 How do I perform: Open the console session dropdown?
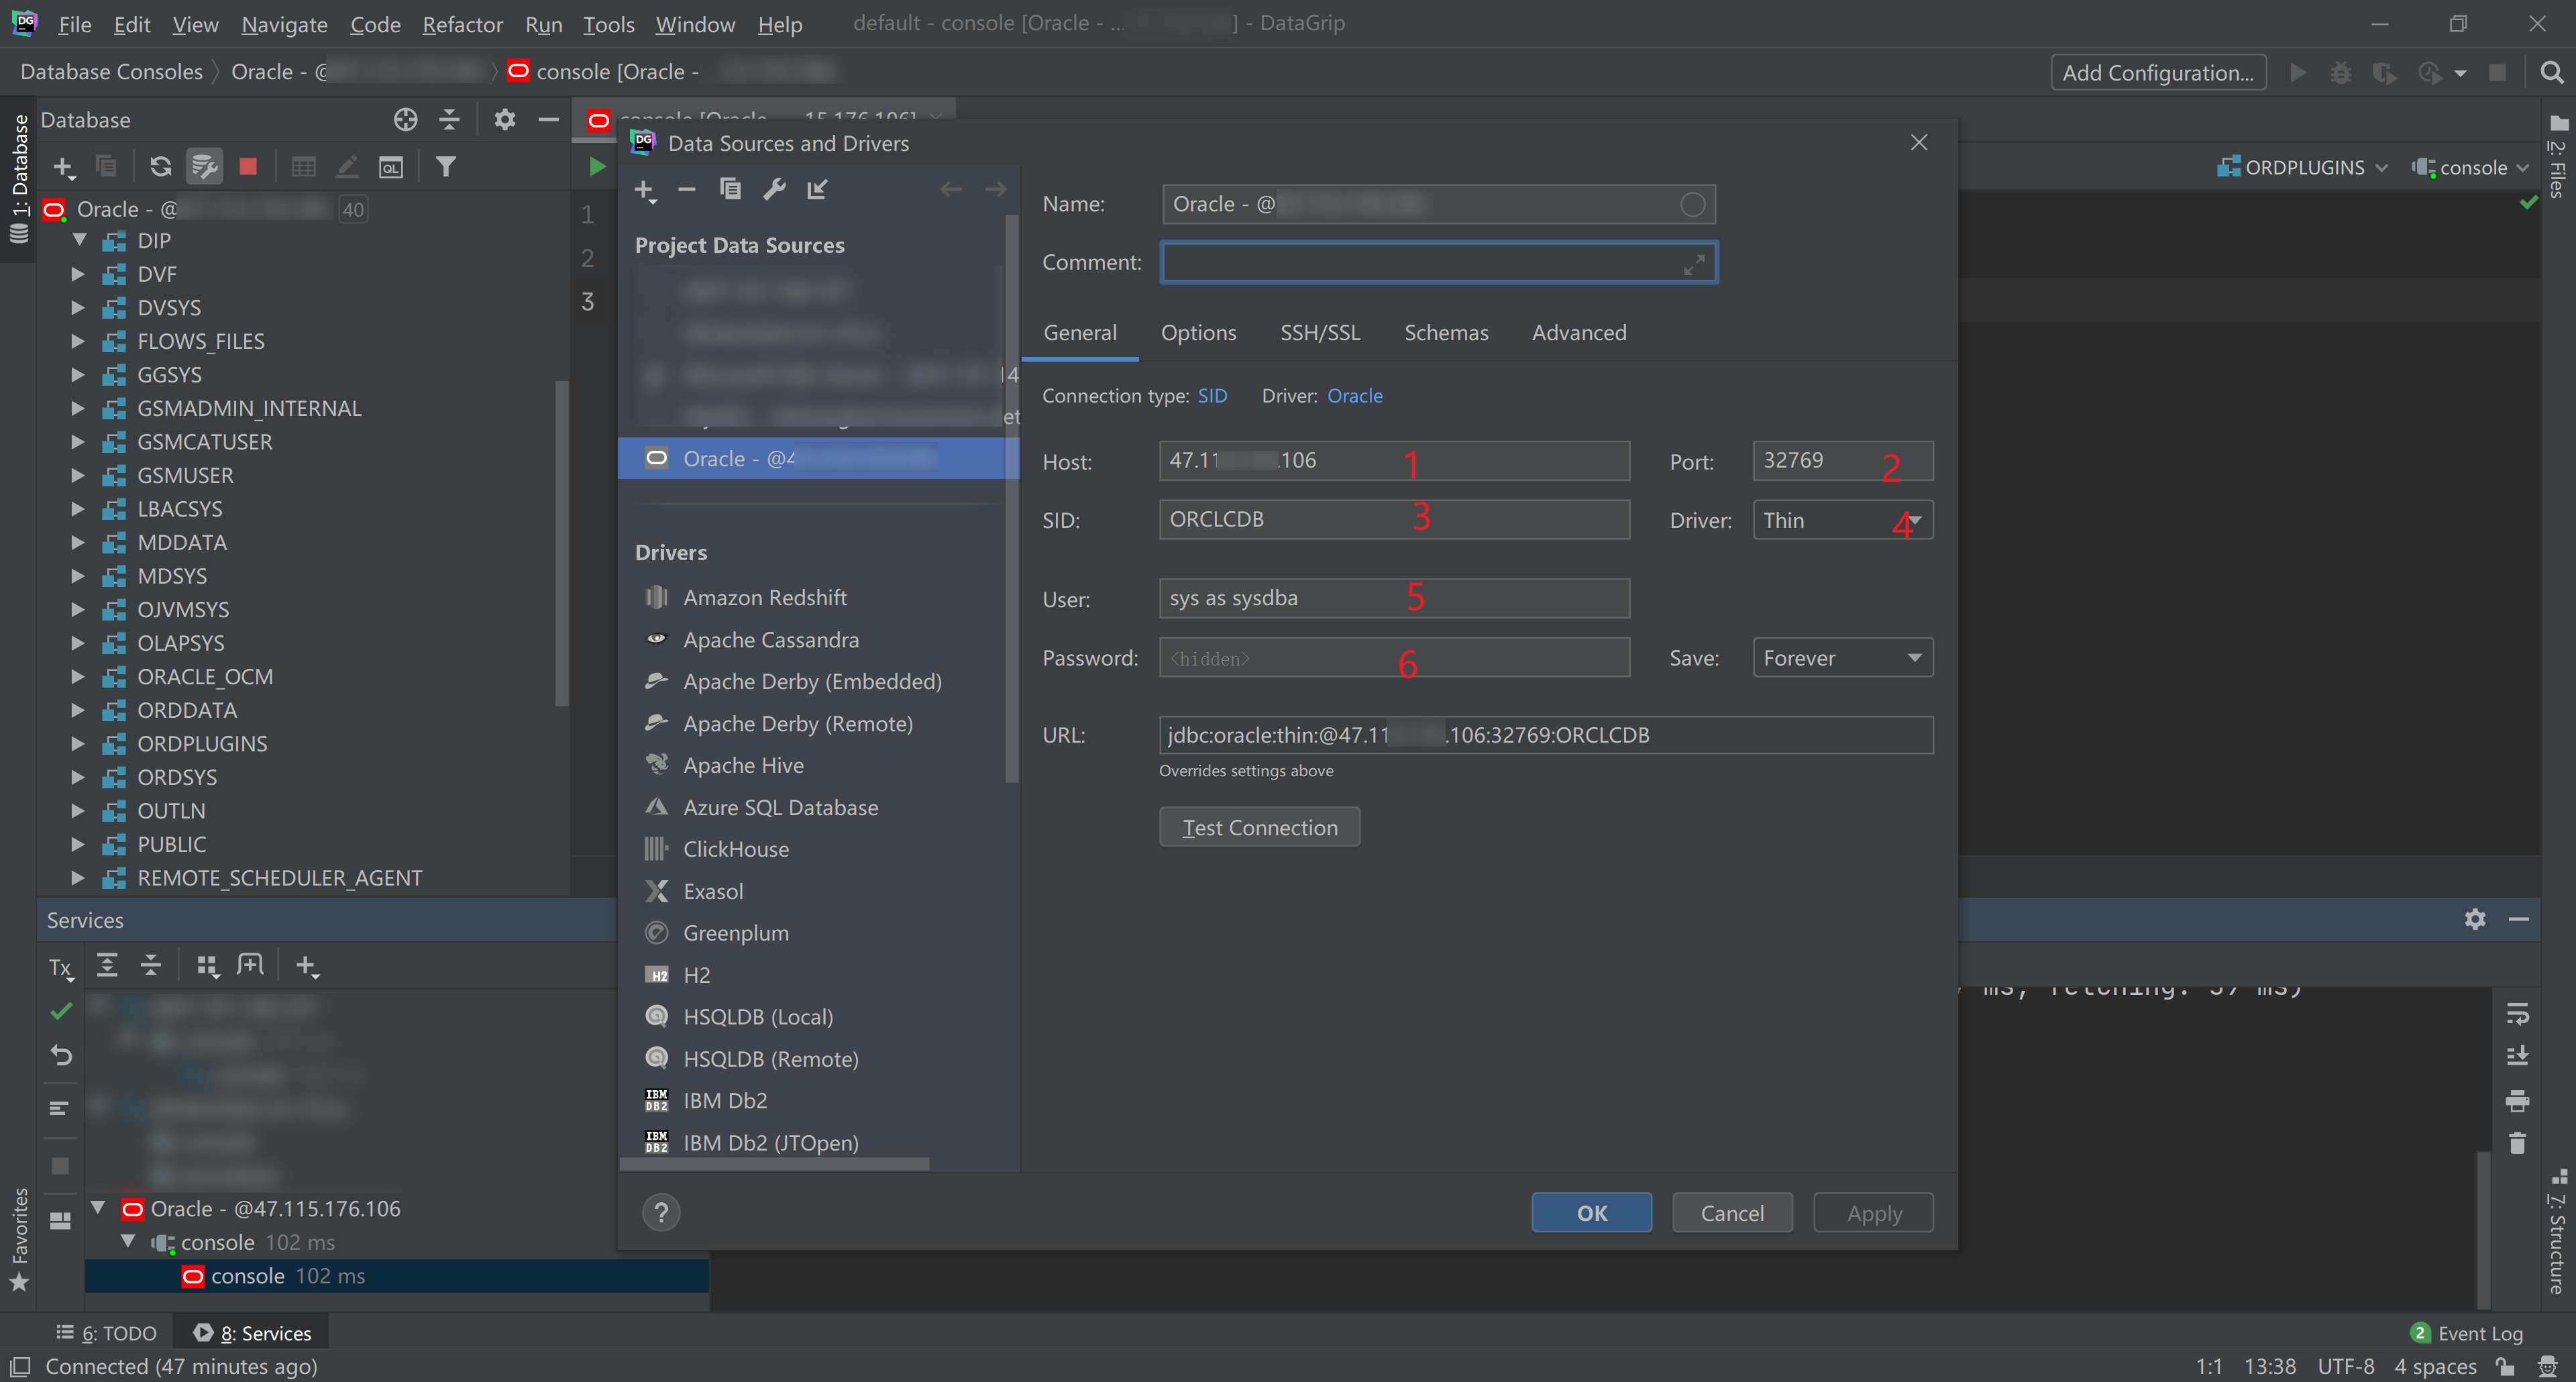coord(2470,168)
